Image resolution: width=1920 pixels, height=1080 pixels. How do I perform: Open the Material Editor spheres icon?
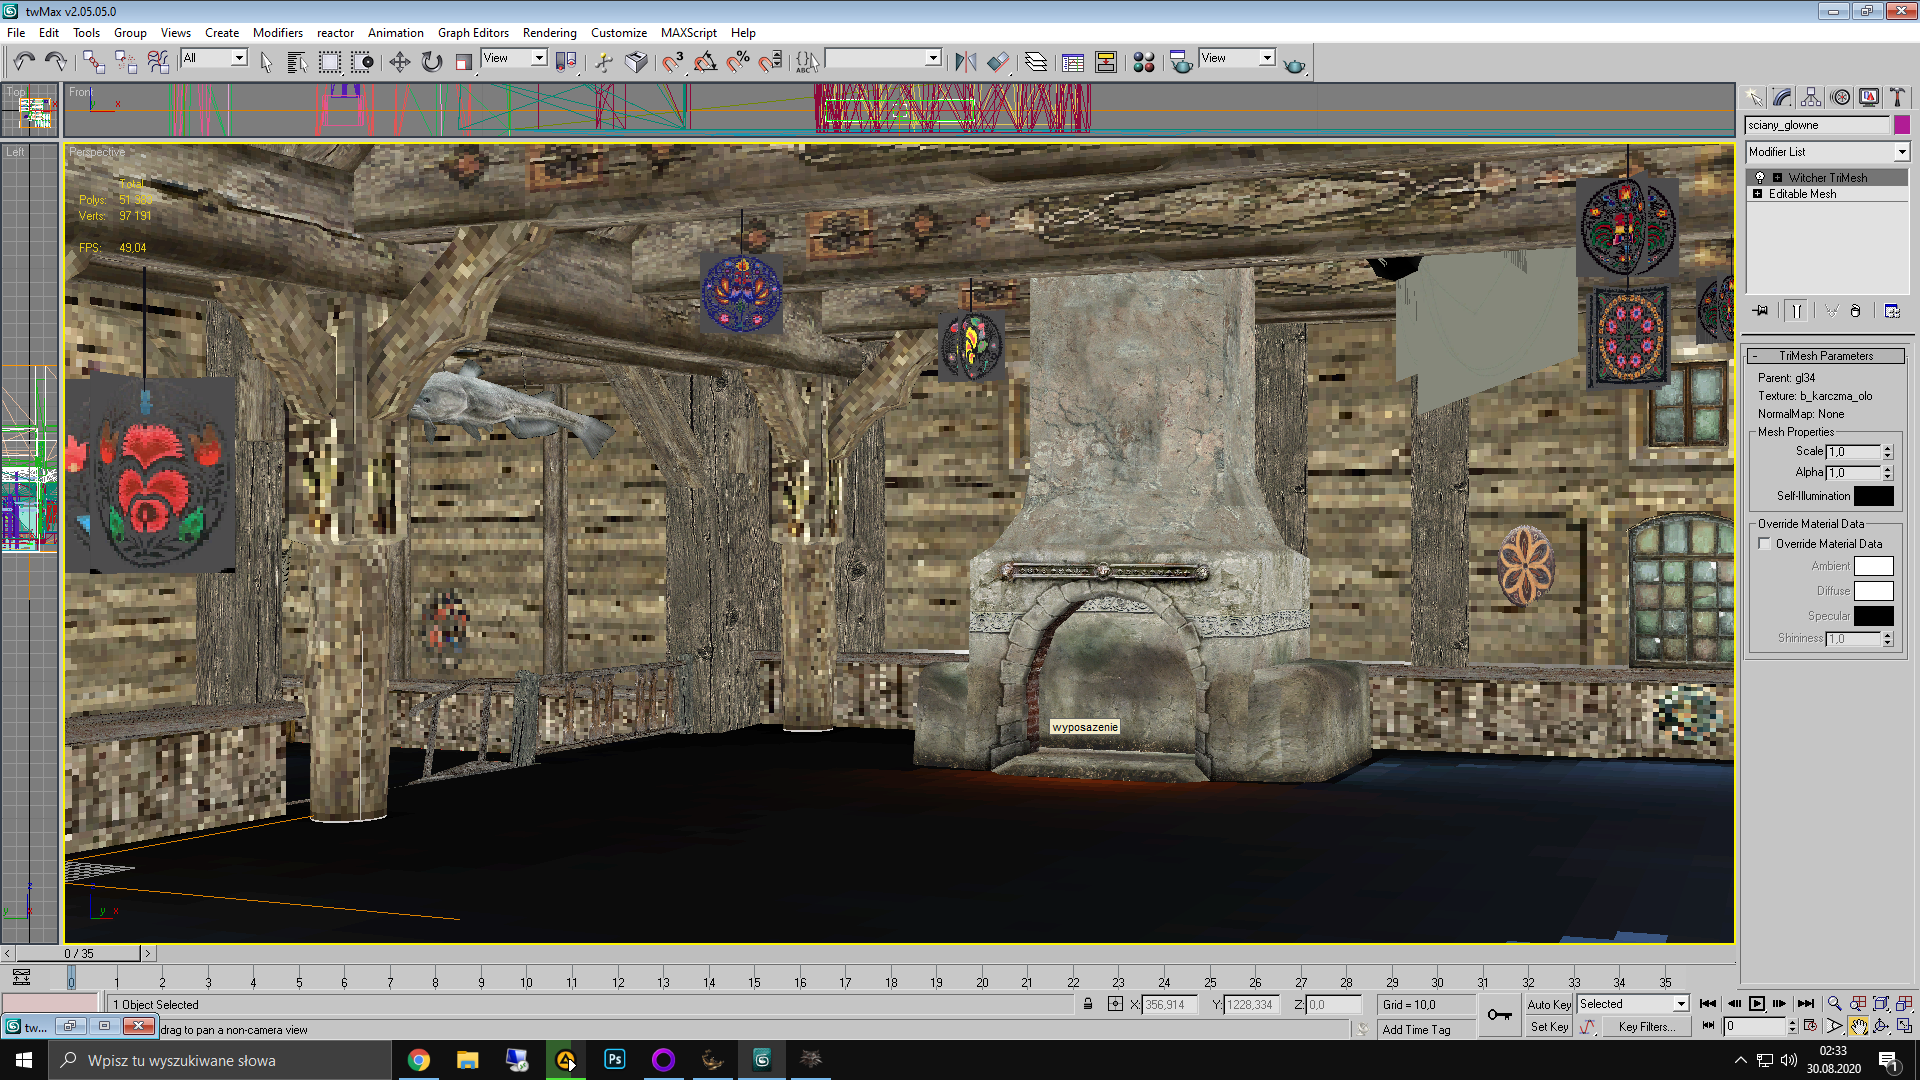[x=1144, y=62]
